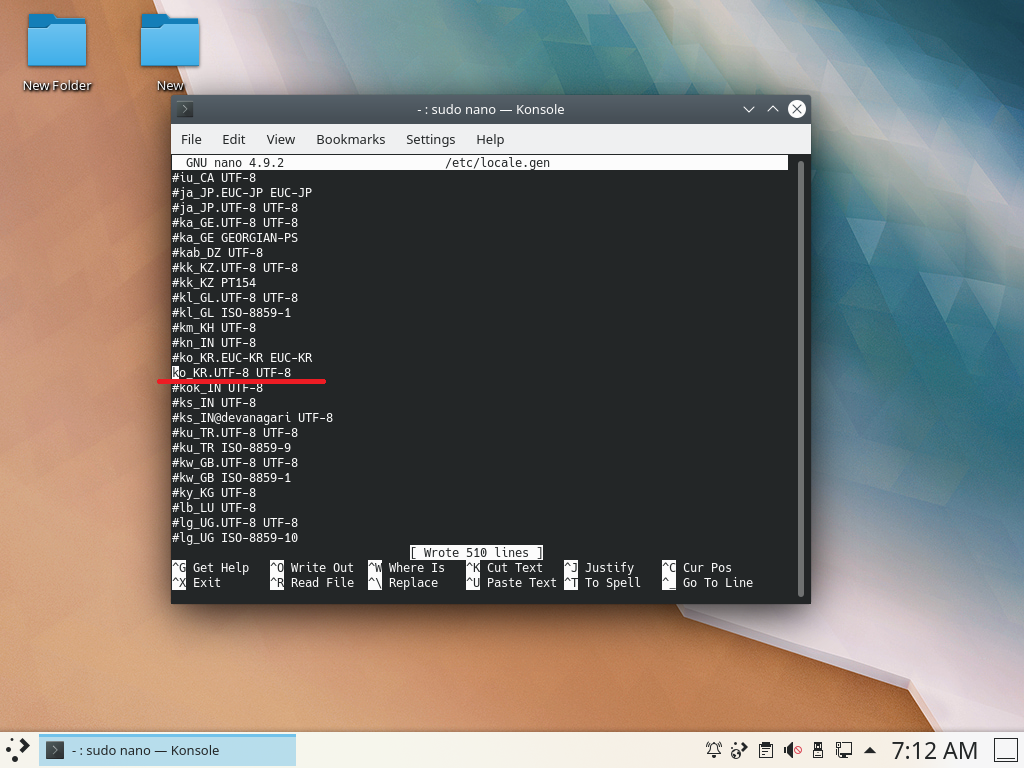1024x768 pixels.
Task: Click the Read File shortcut label
Action: point(322,583)
